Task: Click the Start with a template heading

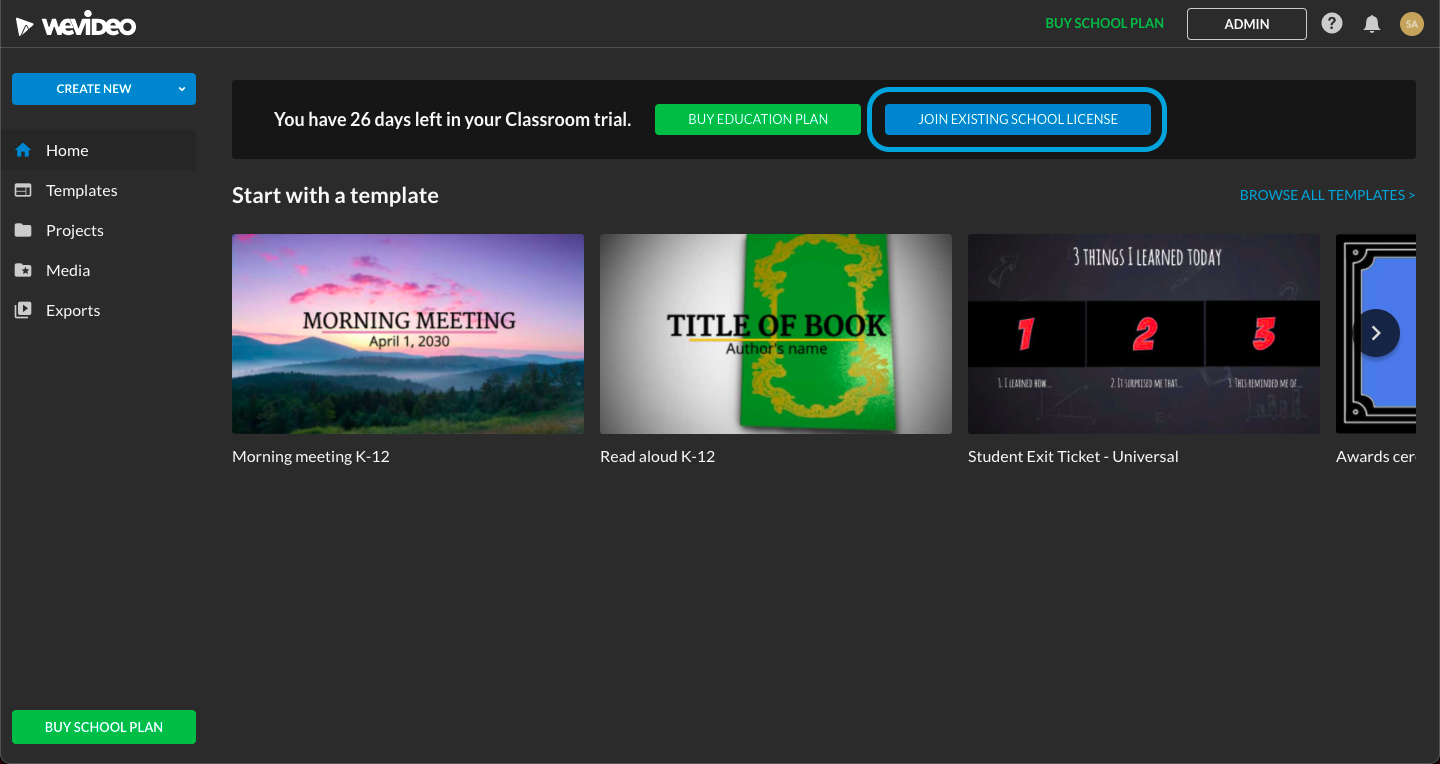Action: (335, 195)
